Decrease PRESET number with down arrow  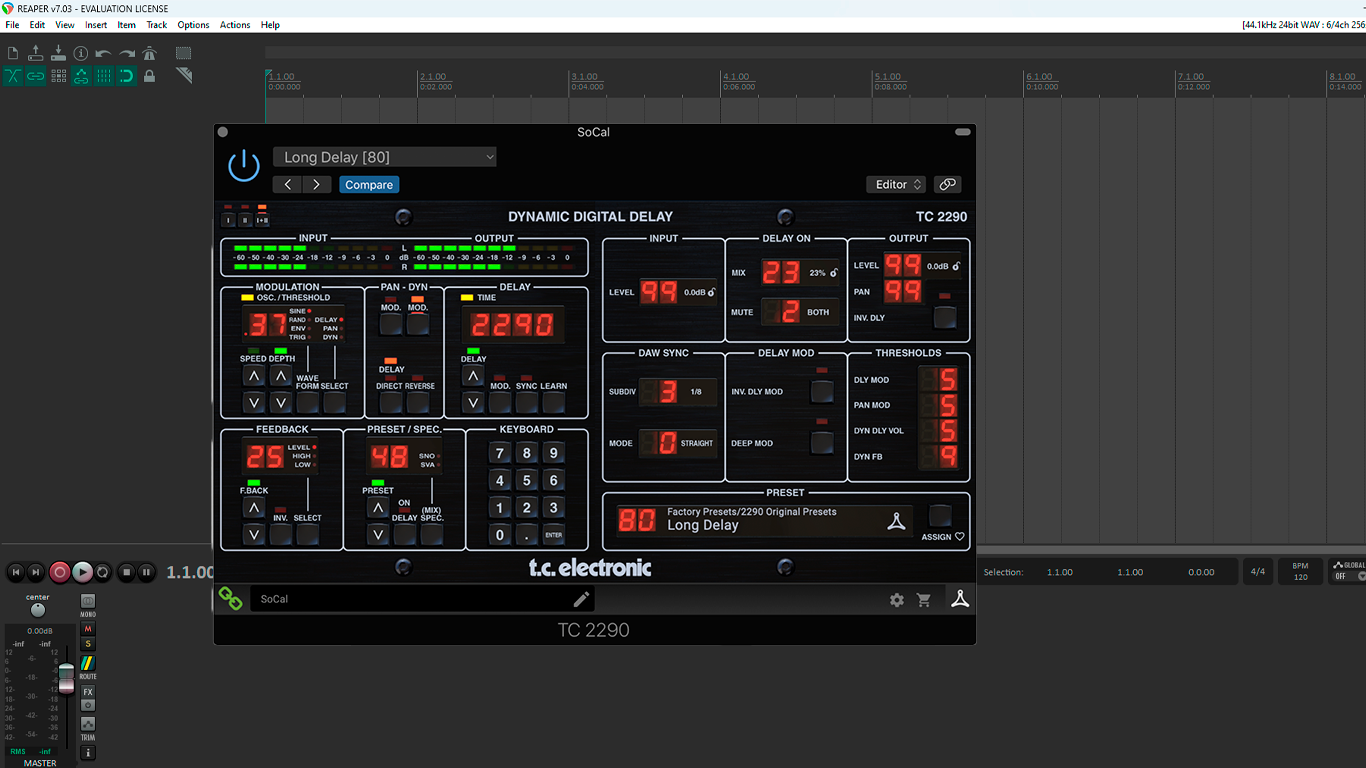(378, 534)
